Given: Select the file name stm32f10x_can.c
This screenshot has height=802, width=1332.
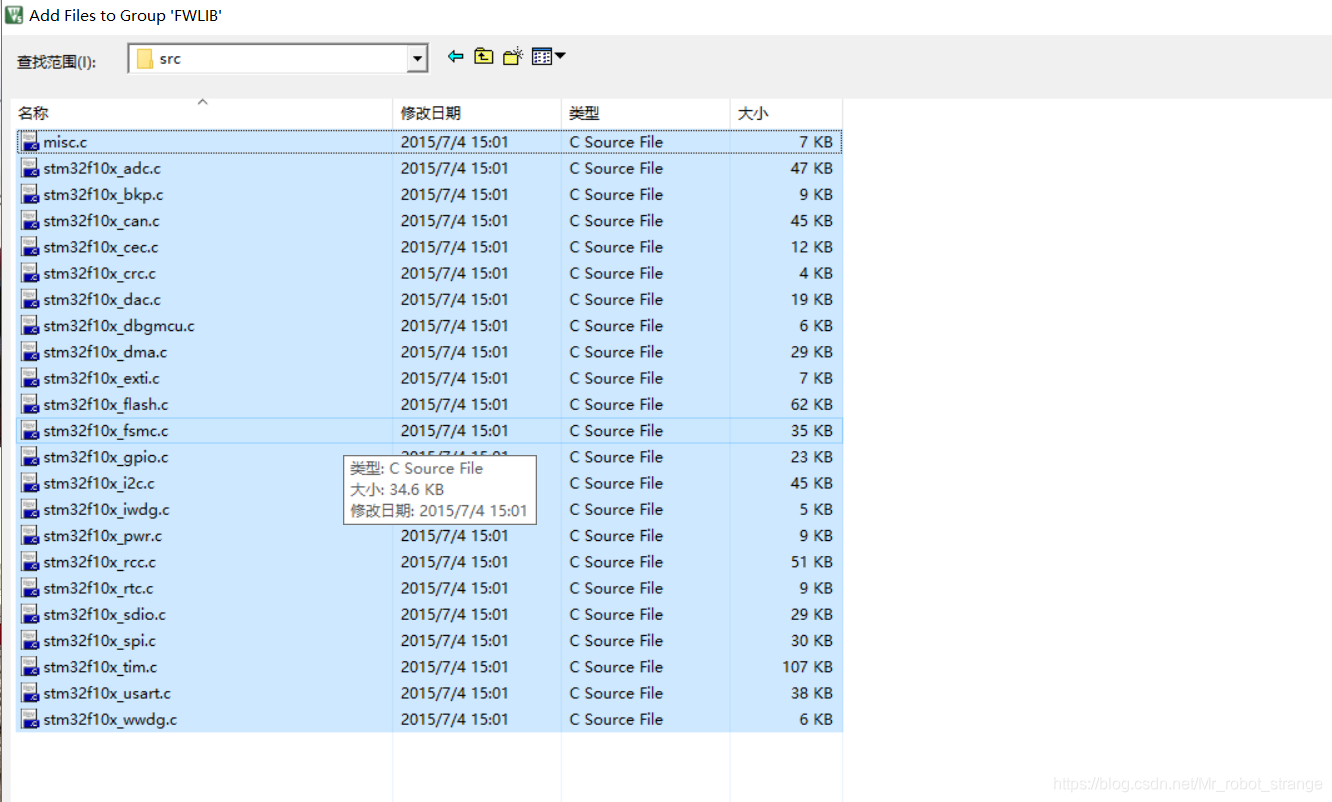Looking at the screenshot, I should point(101,221).
